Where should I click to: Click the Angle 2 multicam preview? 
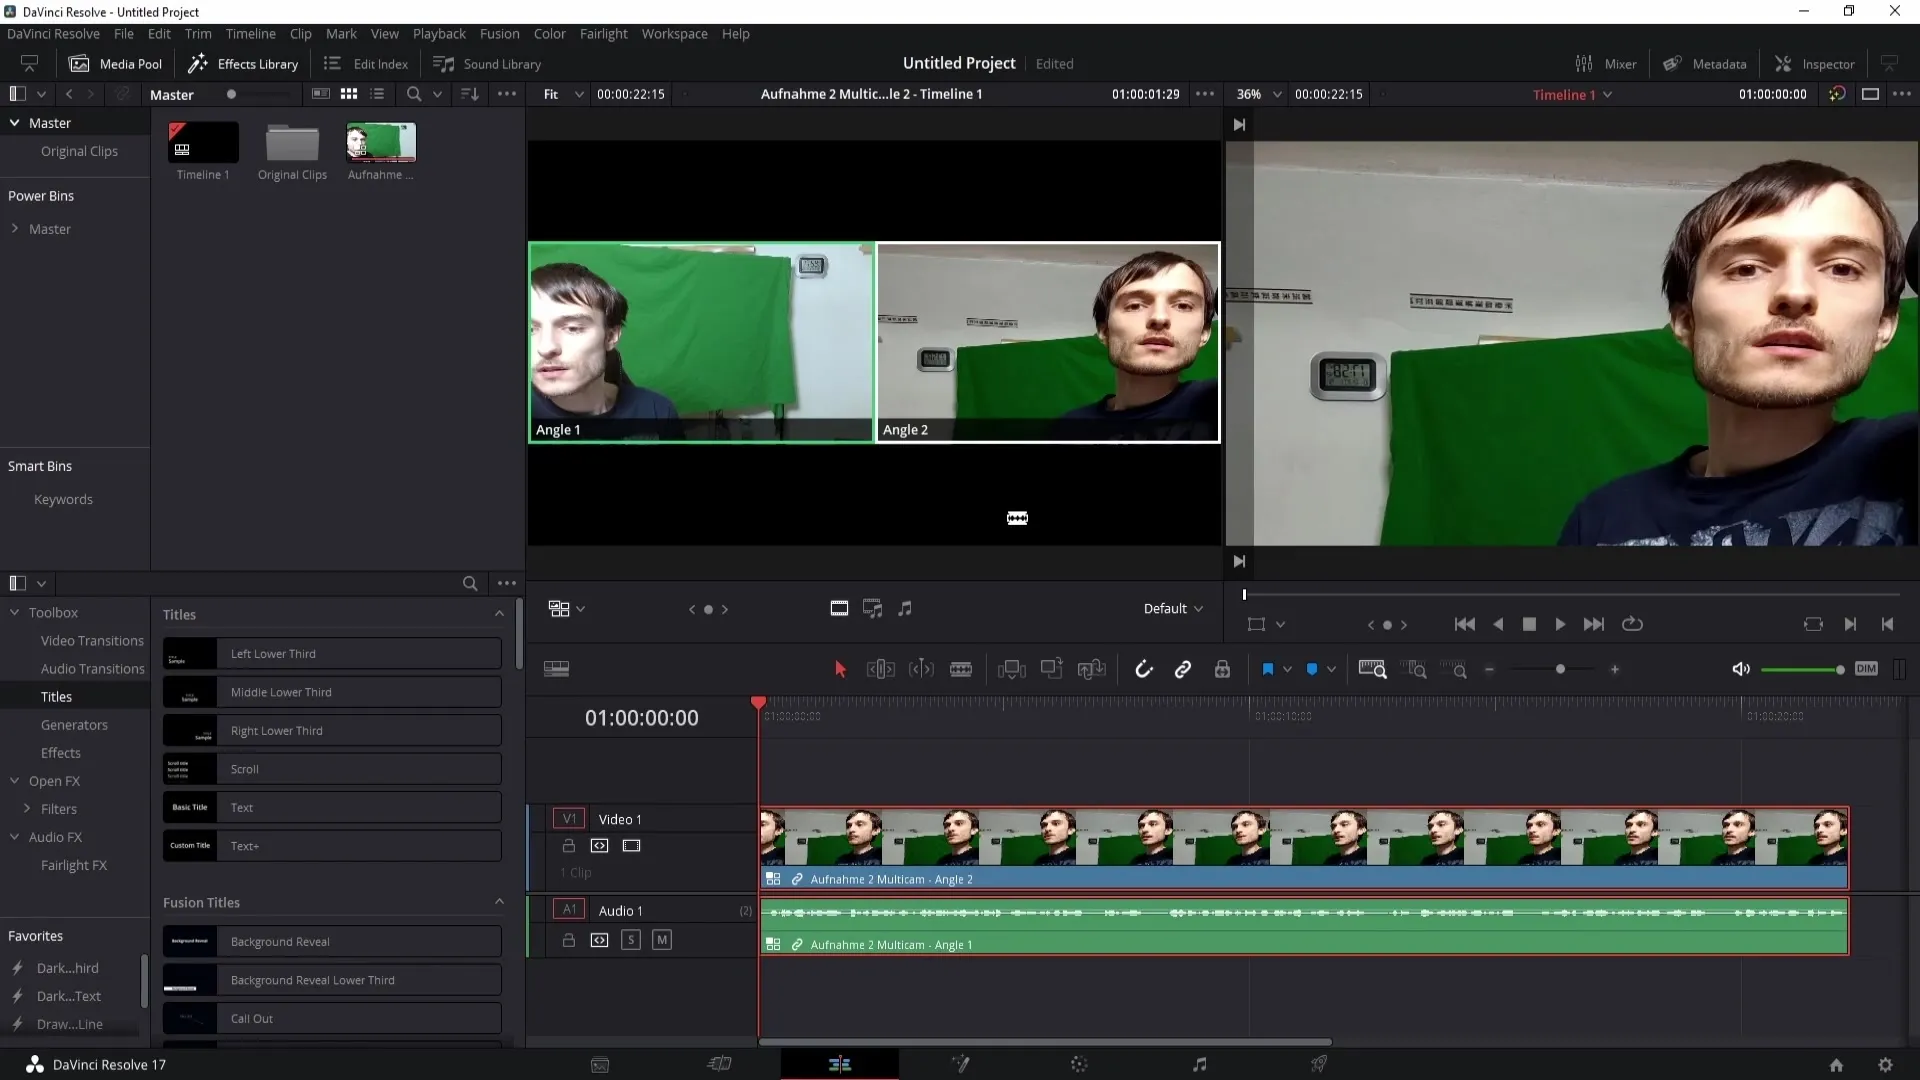point(1048,342)
